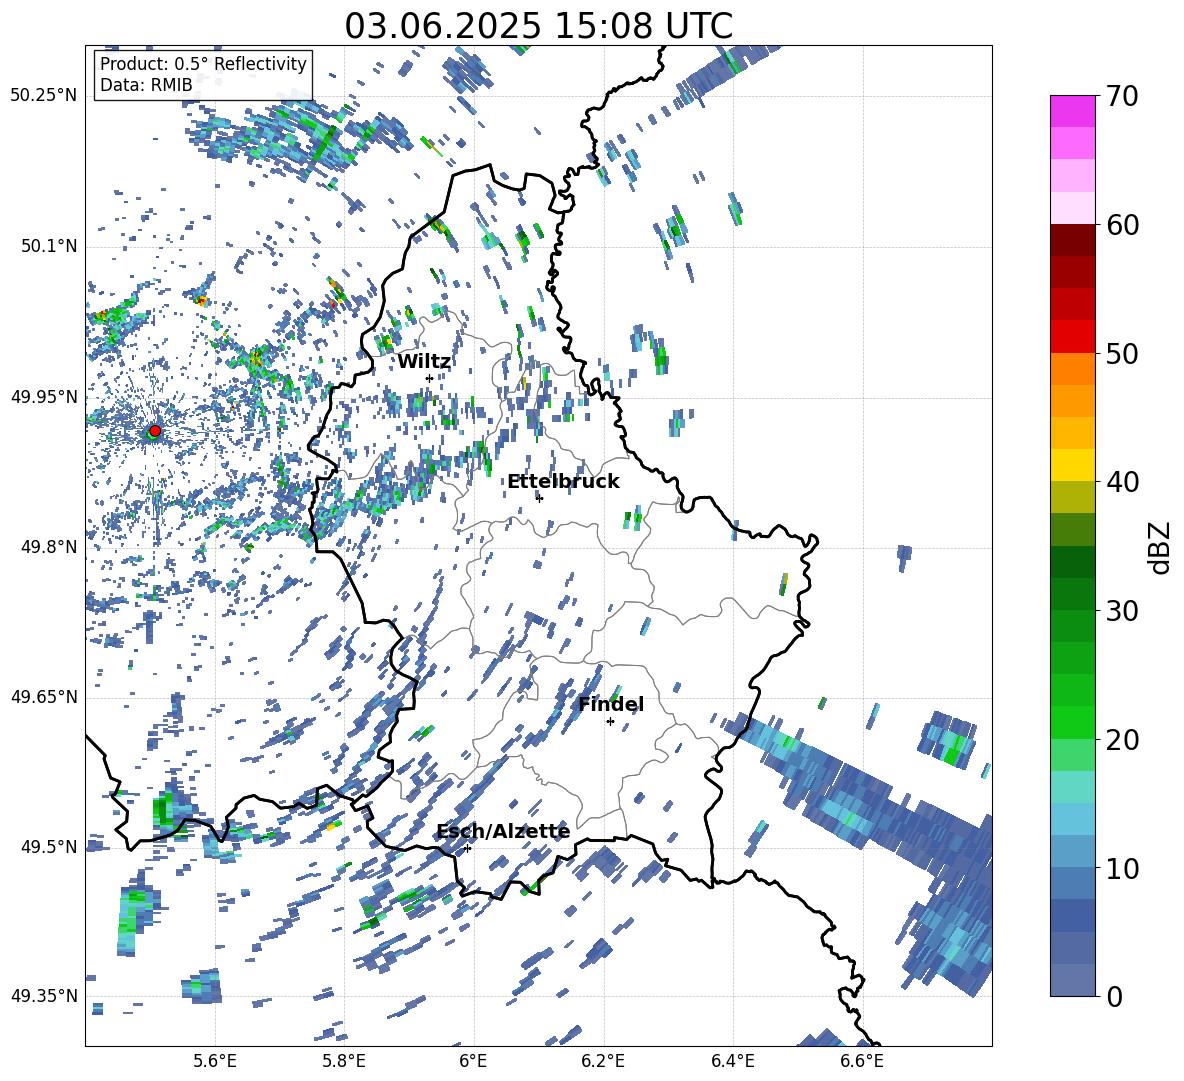Click the bright red 50-52 dBZ color band
This screenshot has height=1081, width=1184.
1072,337
